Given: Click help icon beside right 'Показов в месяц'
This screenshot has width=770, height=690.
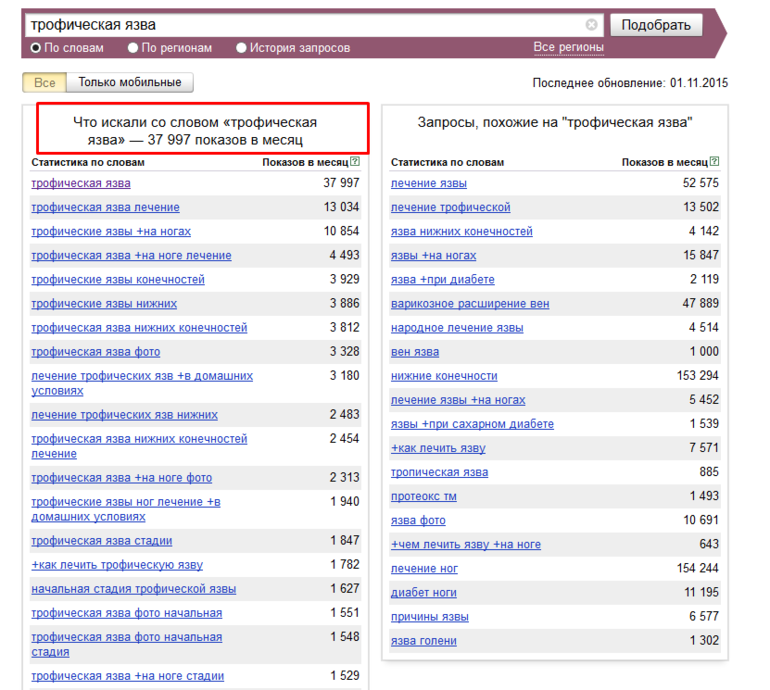Looking at the screenshot, I should pyautogui.click(x=714, y=162).
